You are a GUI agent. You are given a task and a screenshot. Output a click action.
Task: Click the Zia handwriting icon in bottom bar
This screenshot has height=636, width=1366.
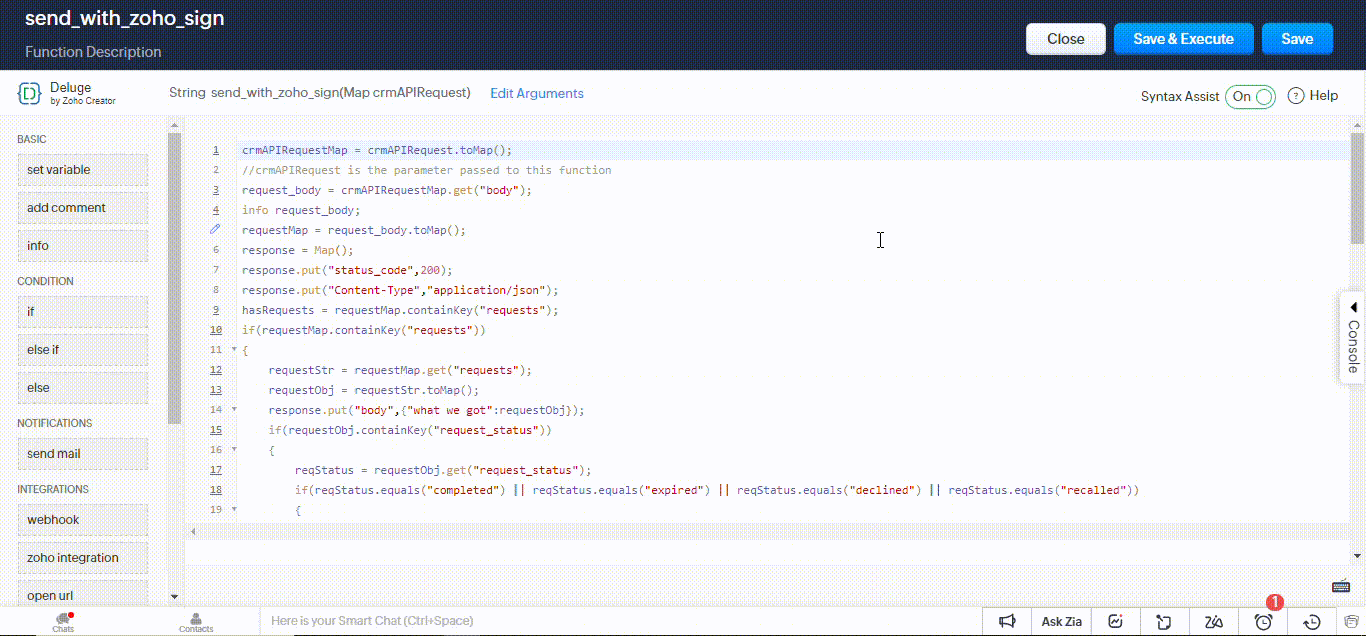tap(1214, 621)
